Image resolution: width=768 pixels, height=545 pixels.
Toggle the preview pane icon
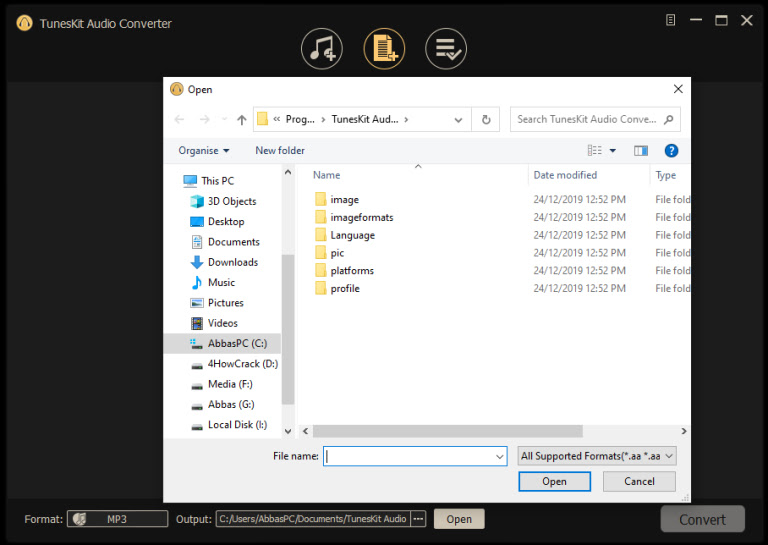pos(641,150)
